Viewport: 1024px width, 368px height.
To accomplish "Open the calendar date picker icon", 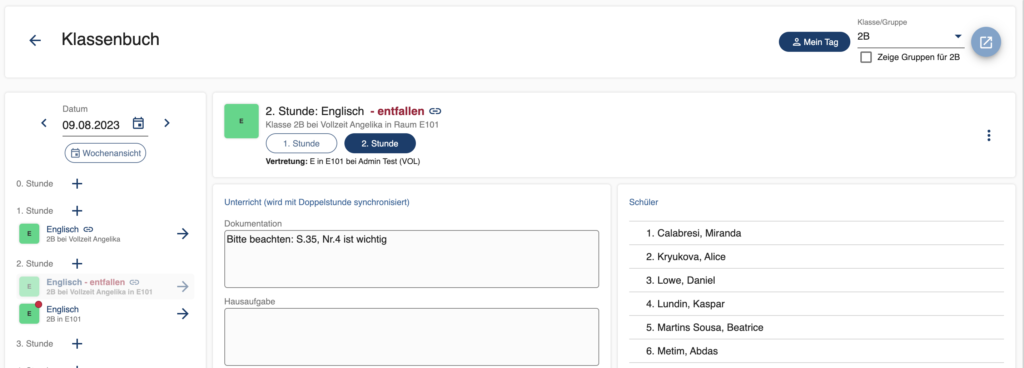I will [138, 123].
